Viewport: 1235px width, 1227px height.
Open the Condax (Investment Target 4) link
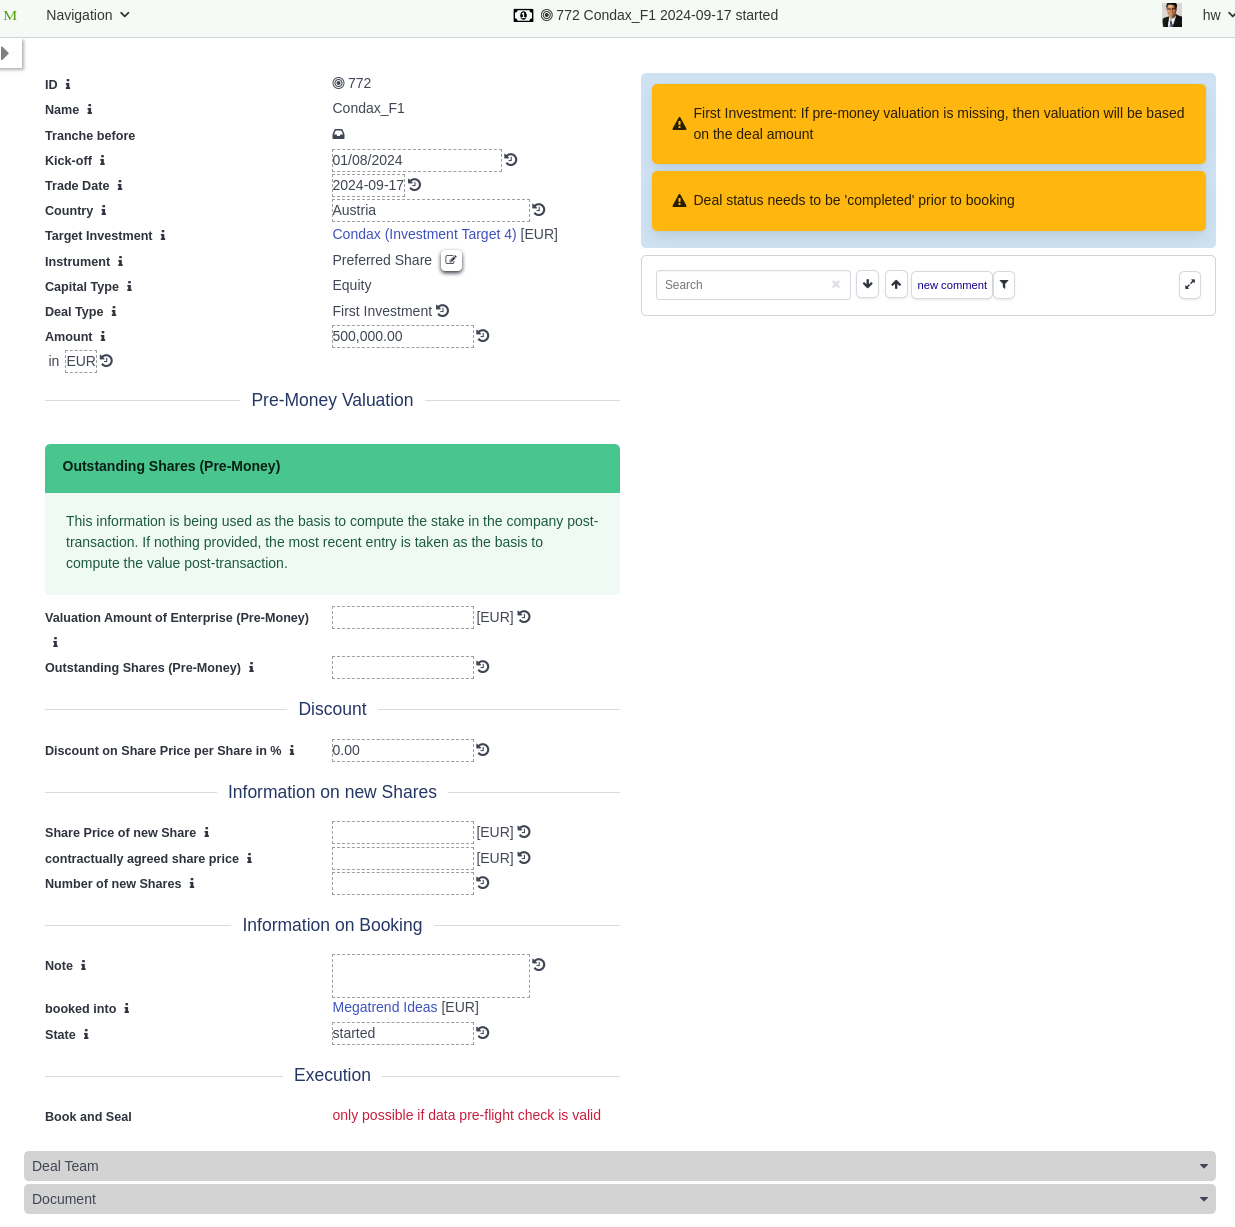point(424,234)
